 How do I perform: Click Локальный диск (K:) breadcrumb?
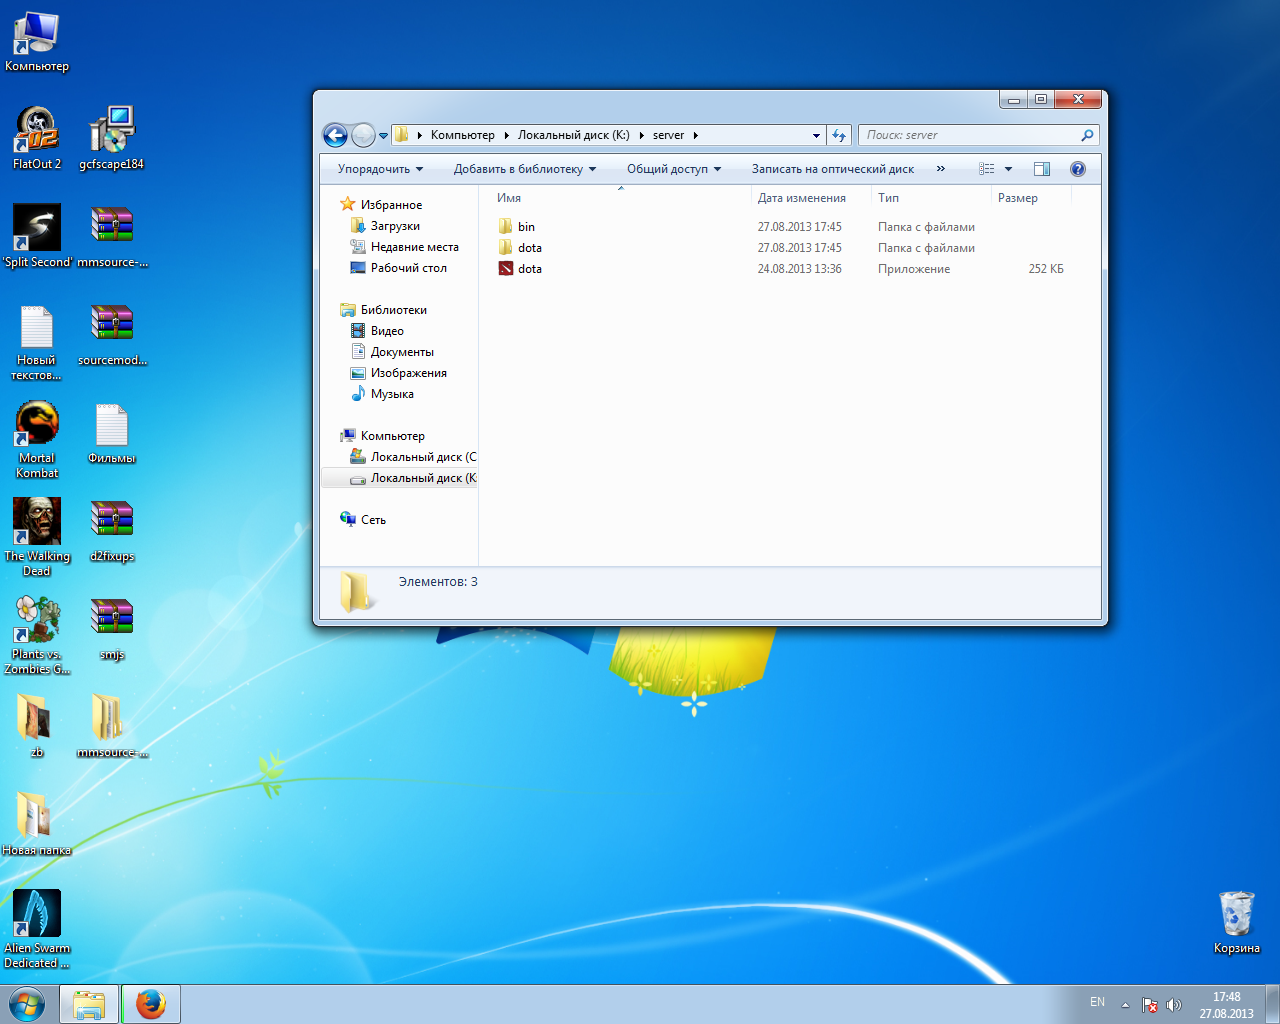tap(573, 135)
